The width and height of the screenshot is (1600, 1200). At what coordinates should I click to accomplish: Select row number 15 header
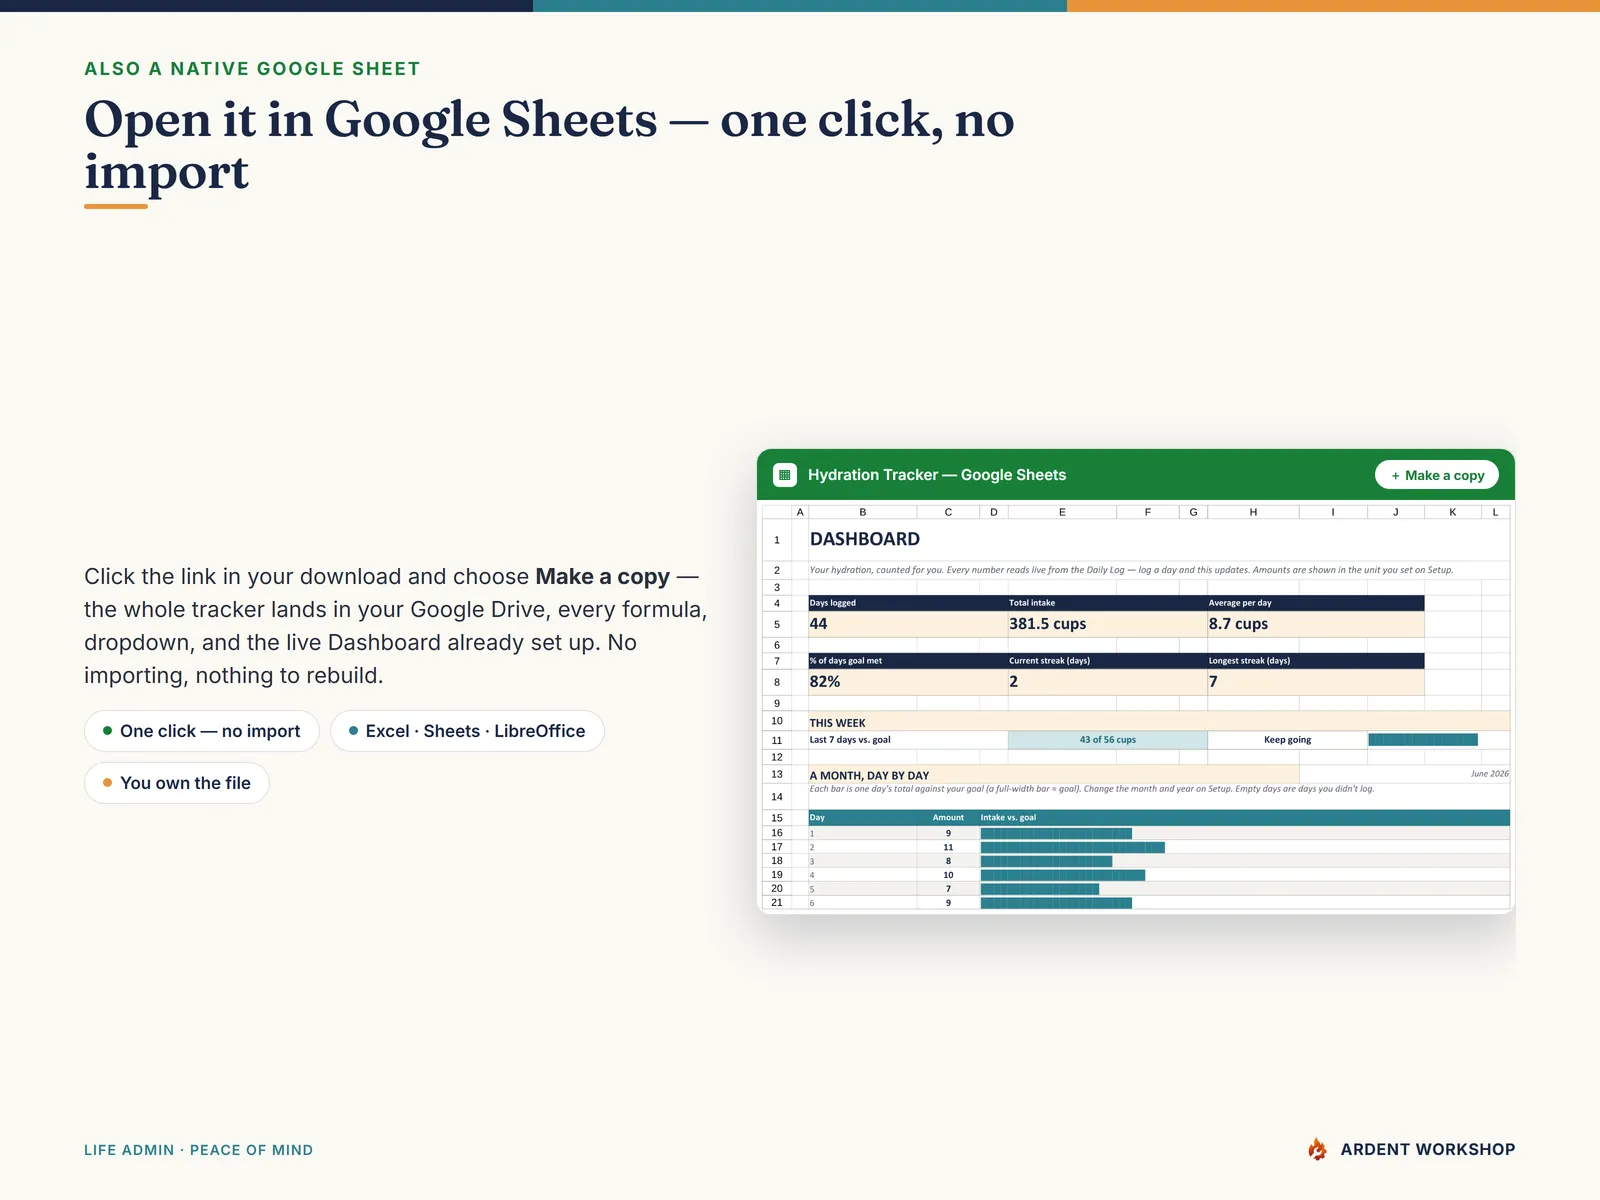coord(777,818)
